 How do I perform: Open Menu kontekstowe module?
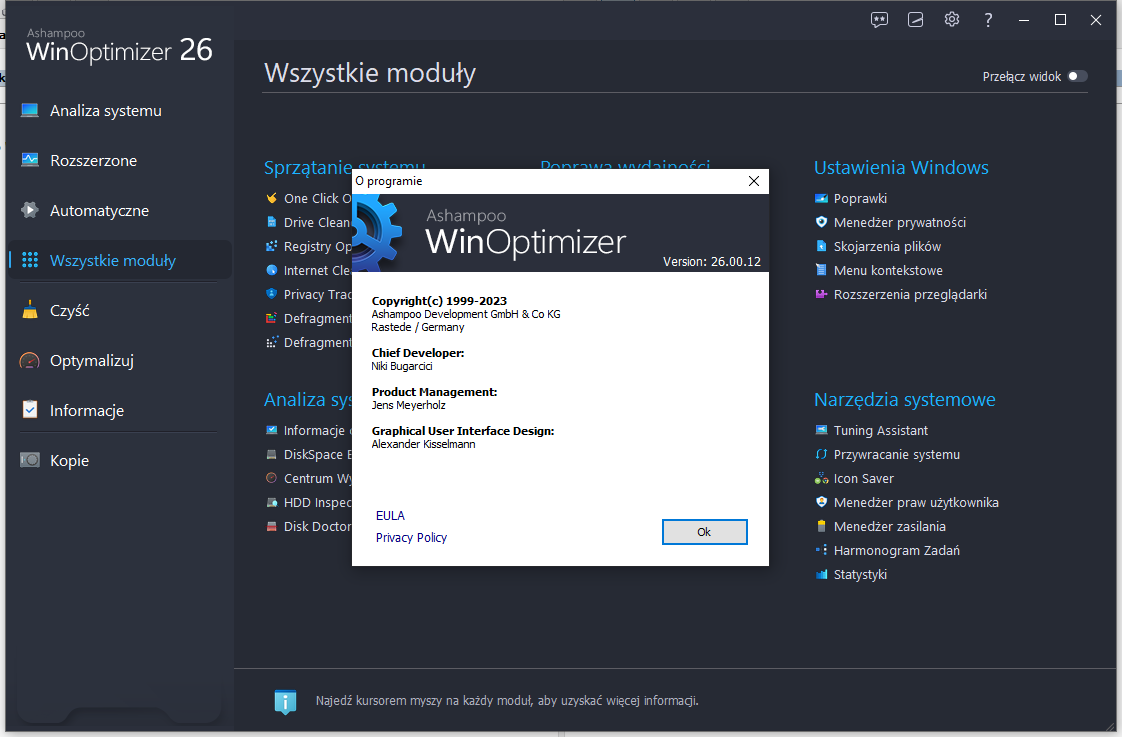pyautogui.click(x=888, y=270)
